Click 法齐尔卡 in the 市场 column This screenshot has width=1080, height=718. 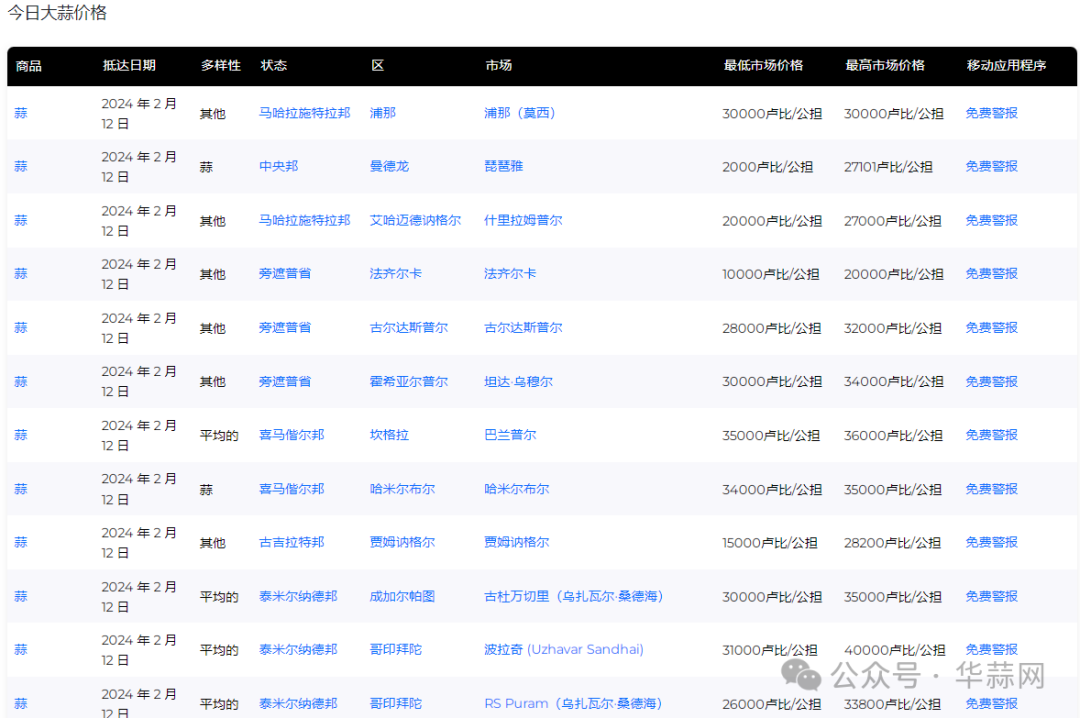(510, 274)
